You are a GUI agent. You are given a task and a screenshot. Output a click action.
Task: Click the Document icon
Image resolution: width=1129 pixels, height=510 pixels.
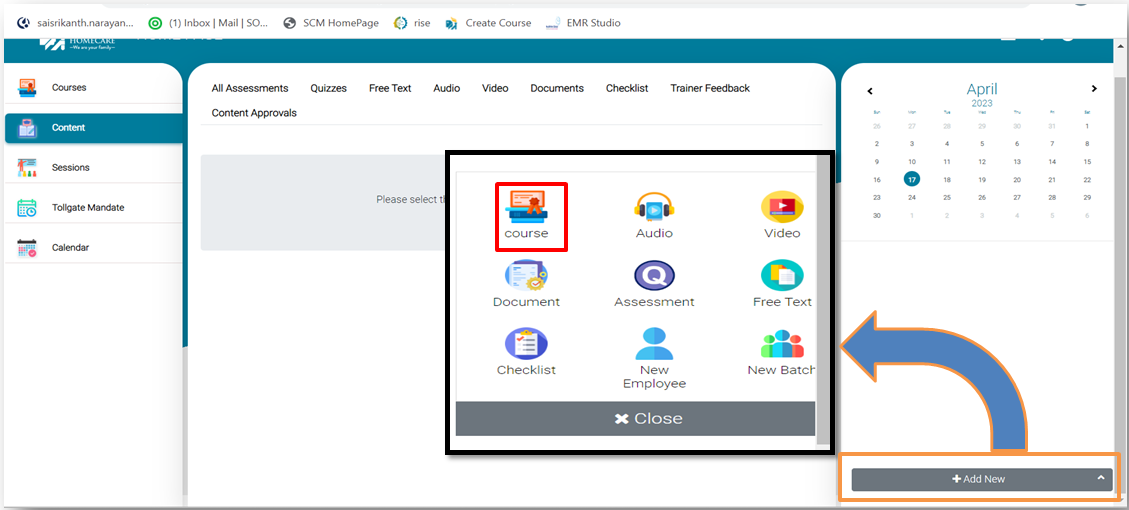pyautogui.click(x=526, y=276)
